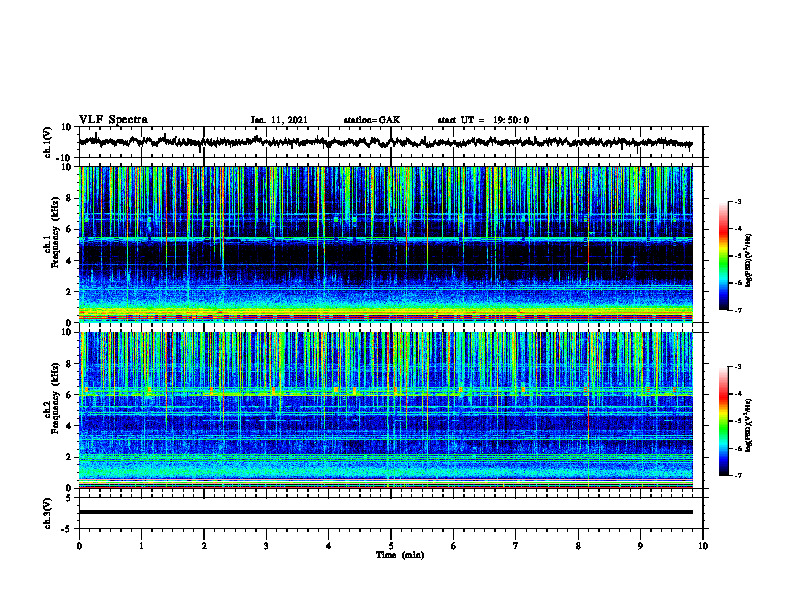Select the date "Jan. 11, 2021" in header
Image resolution: width=792 pixels, height=612 pixels.
pos(279,120)
